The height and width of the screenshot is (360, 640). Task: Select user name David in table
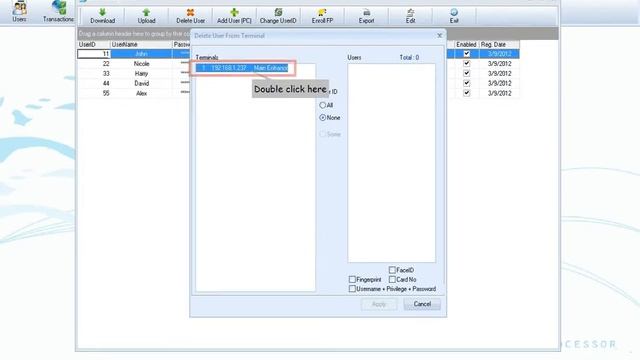click(x=141, y=83)
